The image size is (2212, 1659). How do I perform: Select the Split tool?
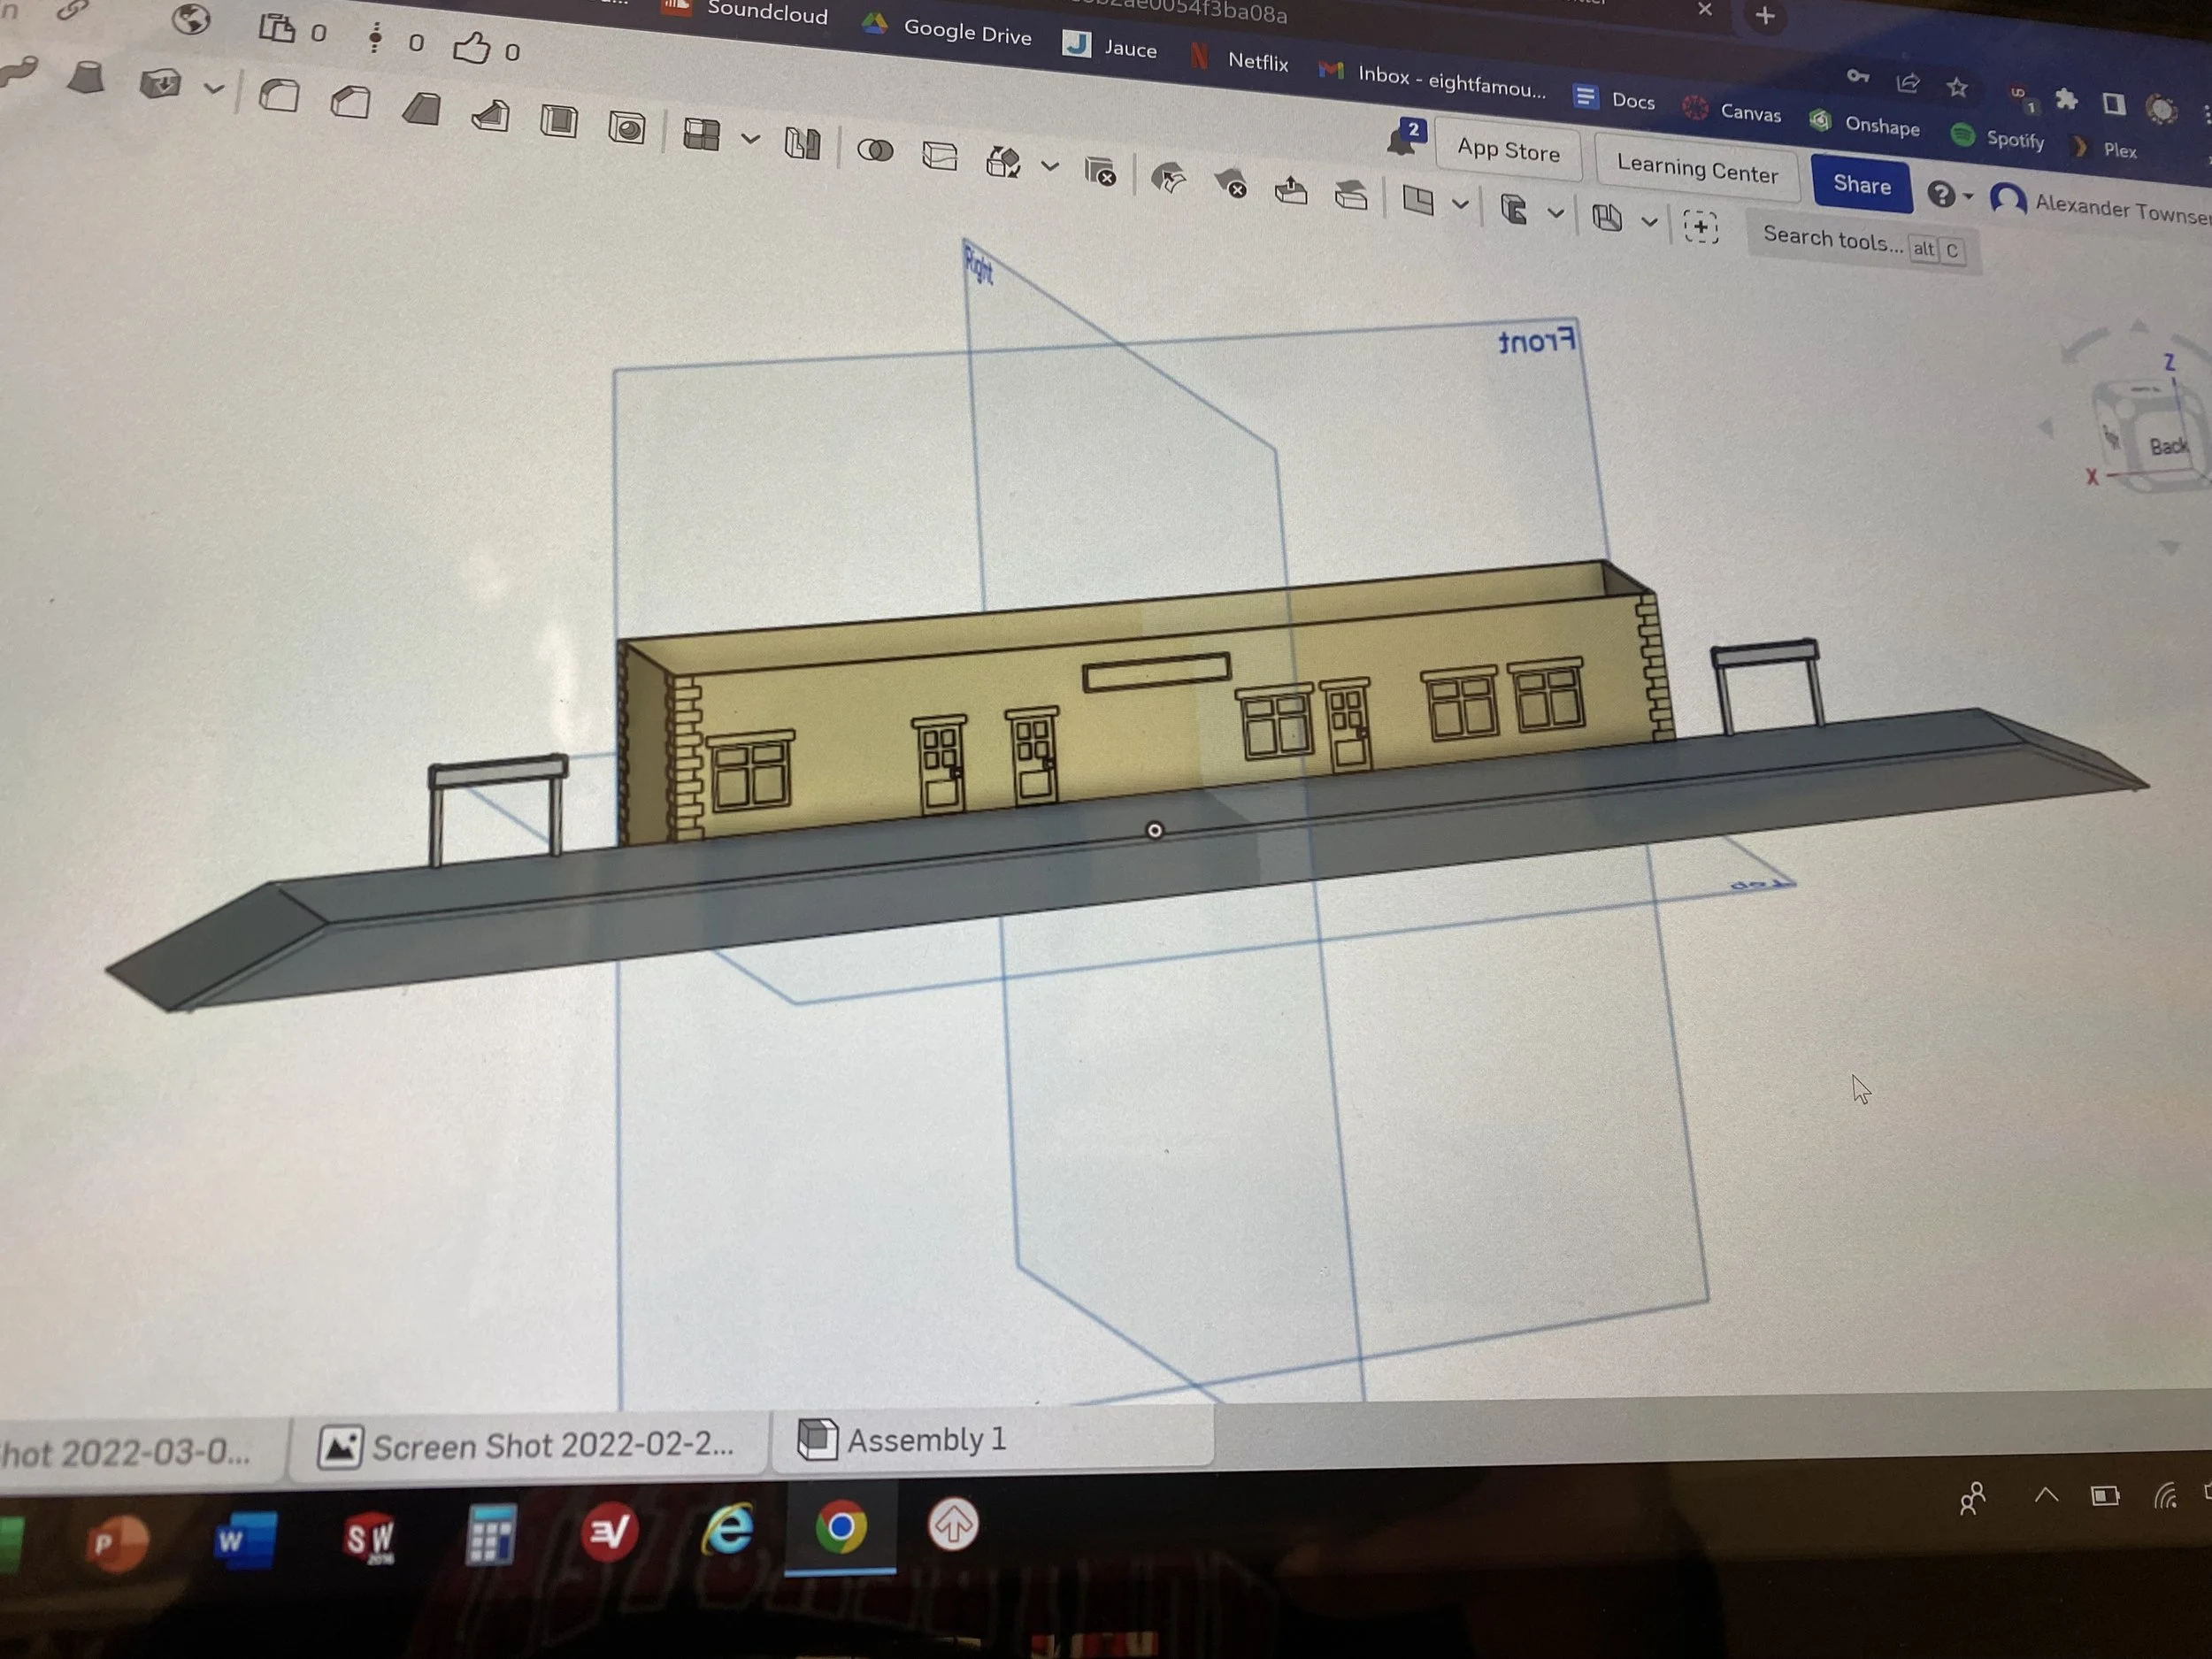coord(939,156)
